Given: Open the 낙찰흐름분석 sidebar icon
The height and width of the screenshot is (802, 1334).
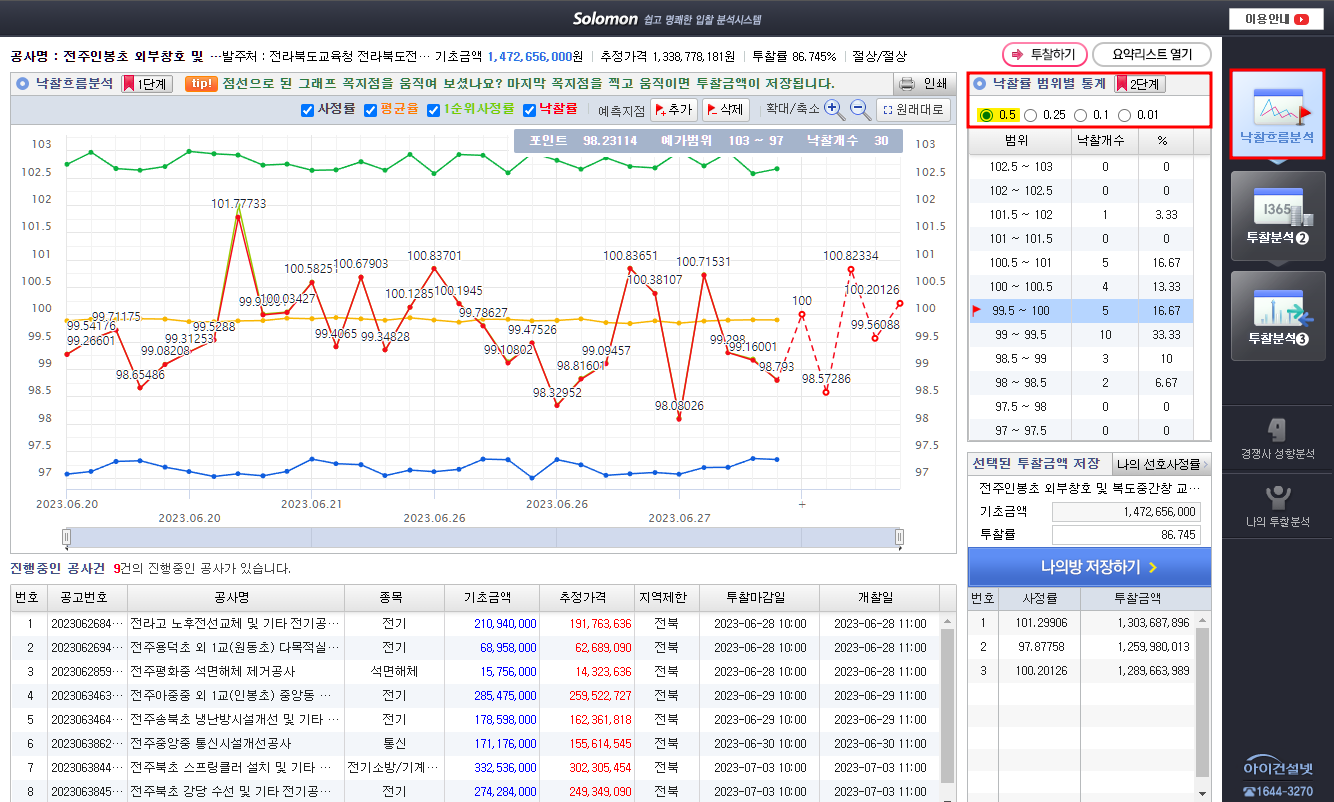Looking at the screenshot, I should (x=1277, y=113).
